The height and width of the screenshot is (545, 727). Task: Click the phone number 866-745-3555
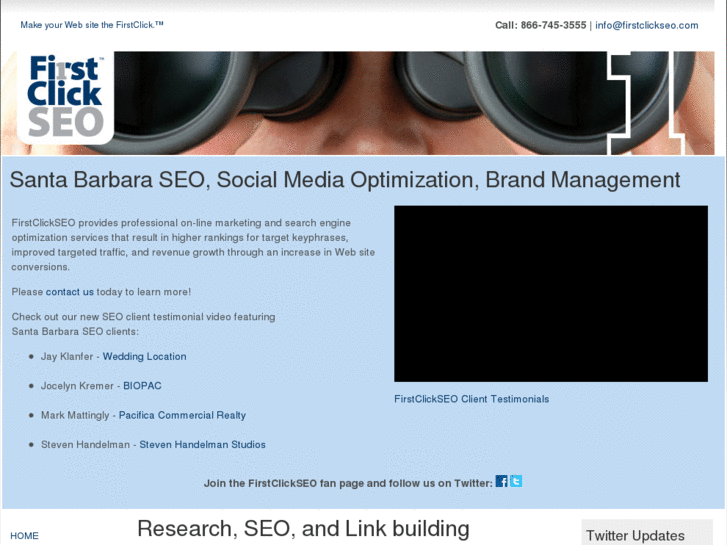pos(553,25)
